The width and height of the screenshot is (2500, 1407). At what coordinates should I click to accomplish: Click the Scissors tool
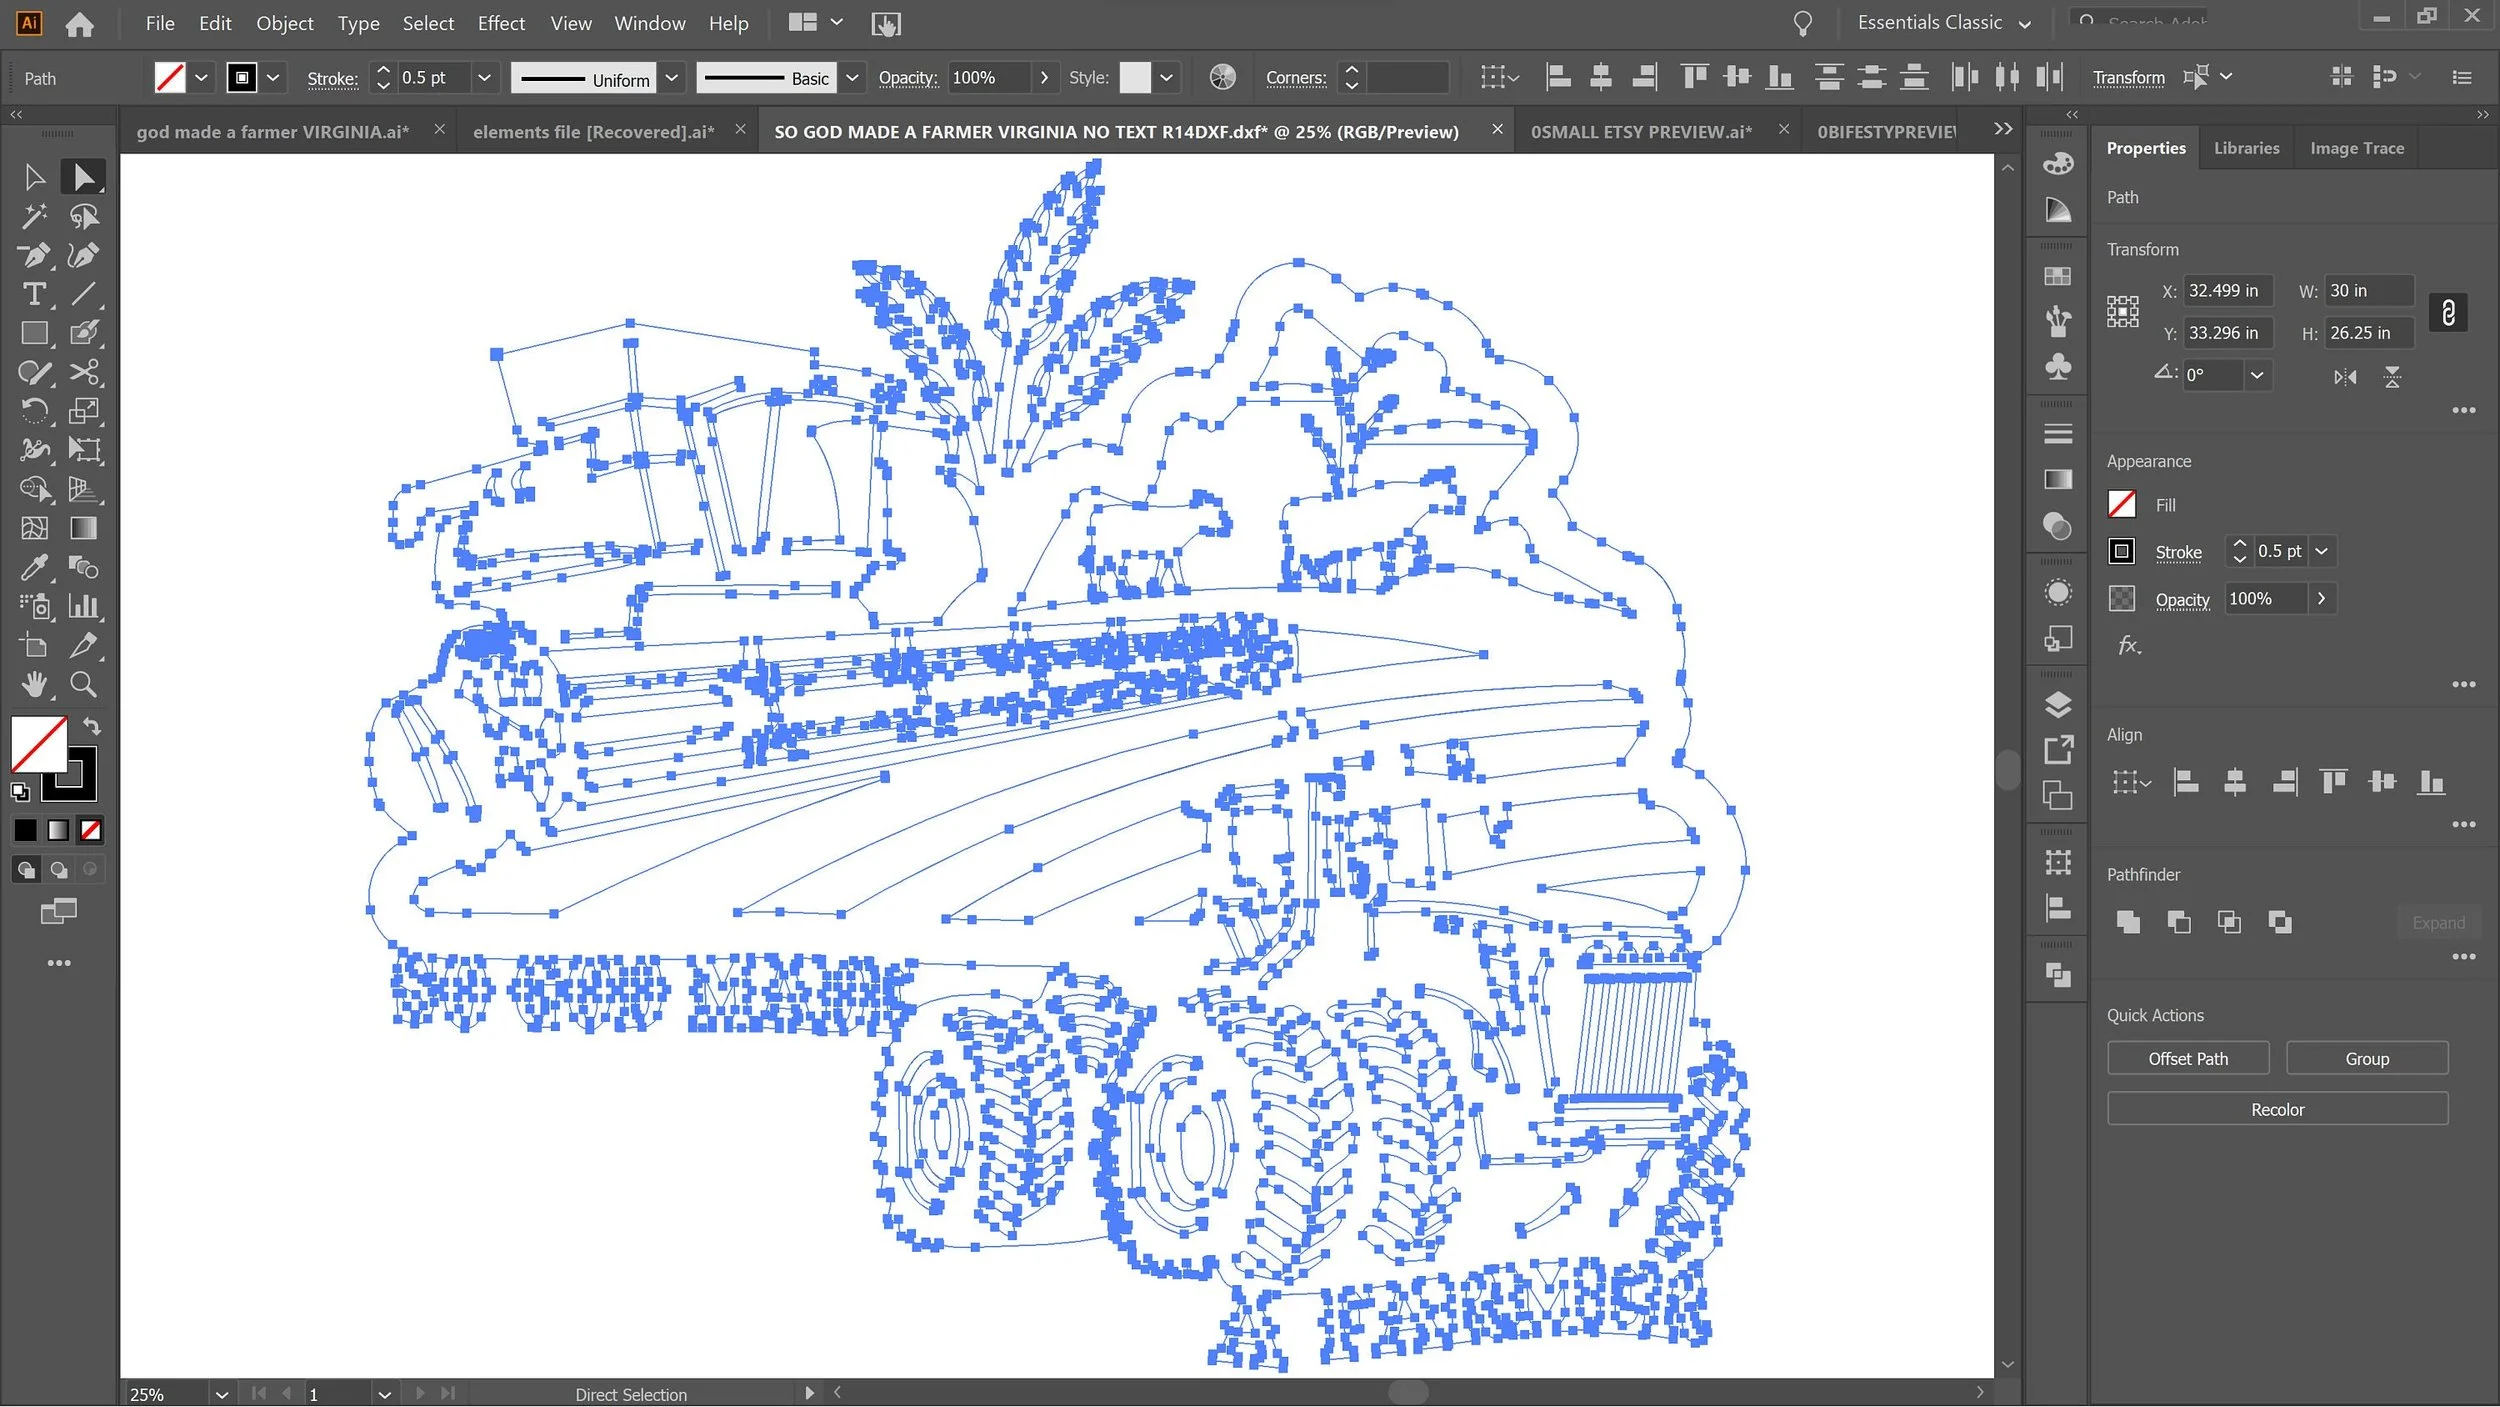click(x=84, y=373)
